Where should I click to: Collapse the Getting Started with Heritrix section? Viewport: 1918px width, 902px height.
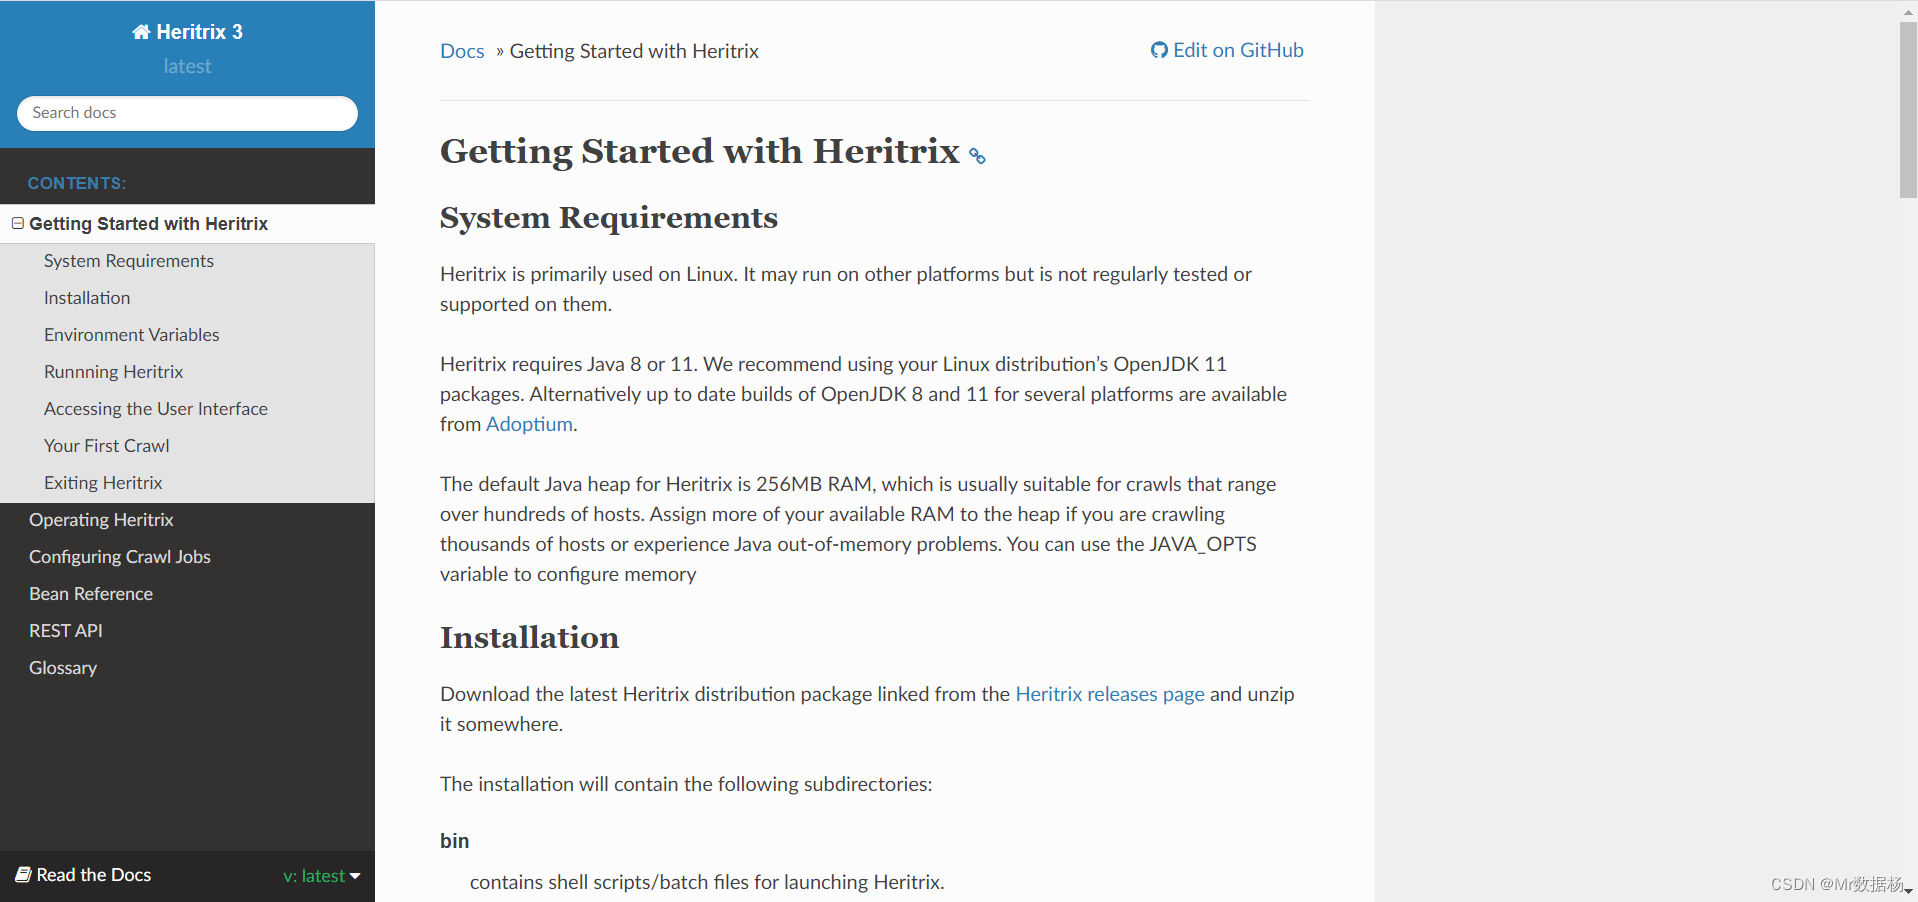[x=18, y=223]
